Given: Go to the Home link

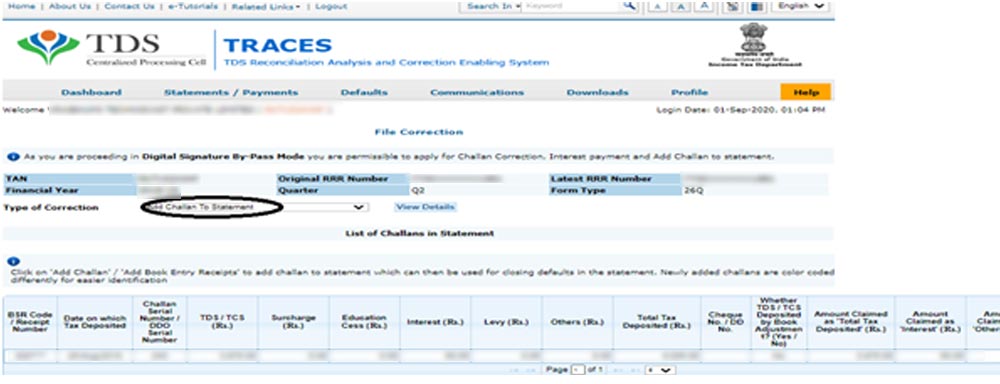Looking at the screenshot, I should point(21,6).
